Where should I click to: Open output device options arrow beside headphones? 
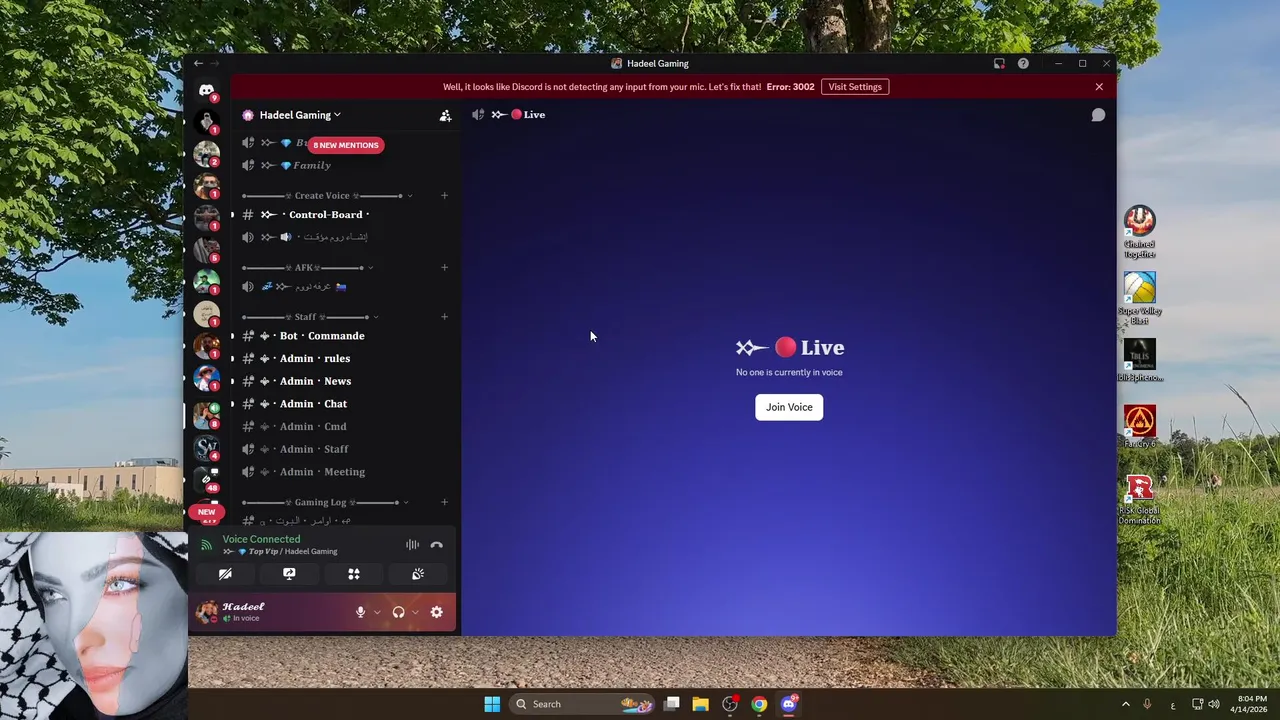[415, 612]
